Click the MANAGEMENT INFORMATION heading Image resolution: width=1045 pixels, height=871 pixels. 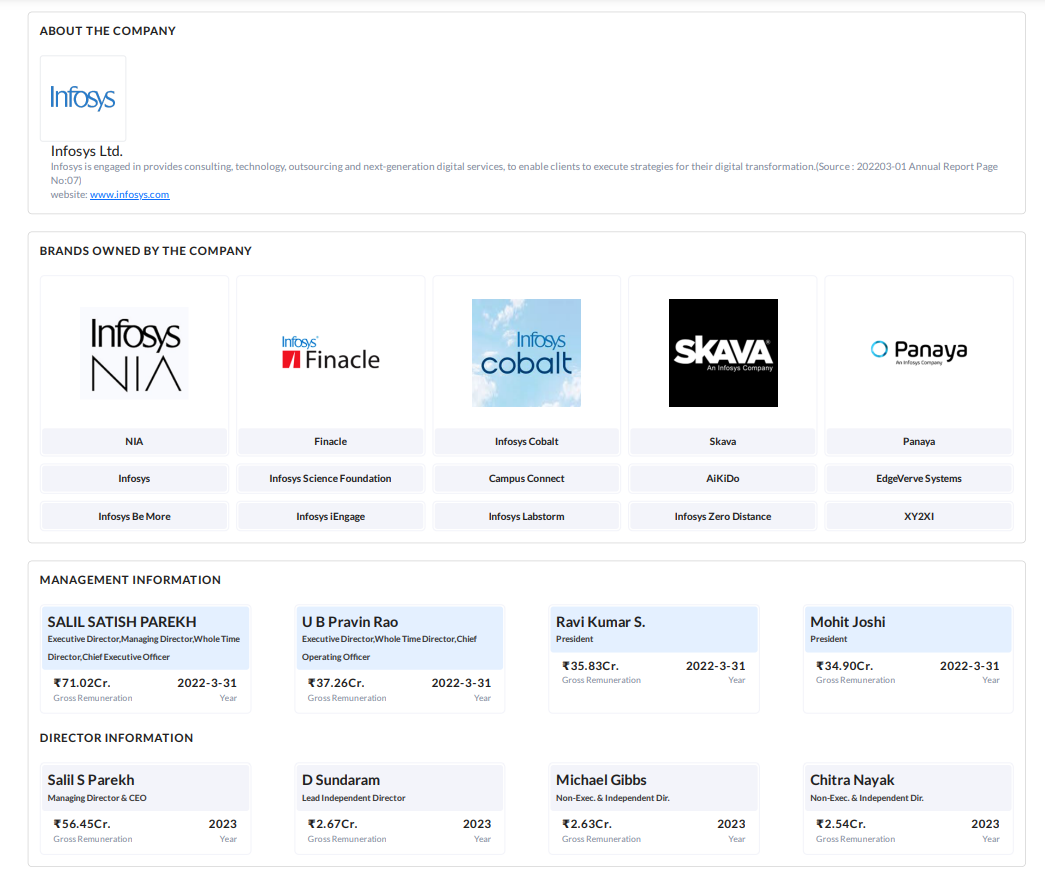point(130,580)
